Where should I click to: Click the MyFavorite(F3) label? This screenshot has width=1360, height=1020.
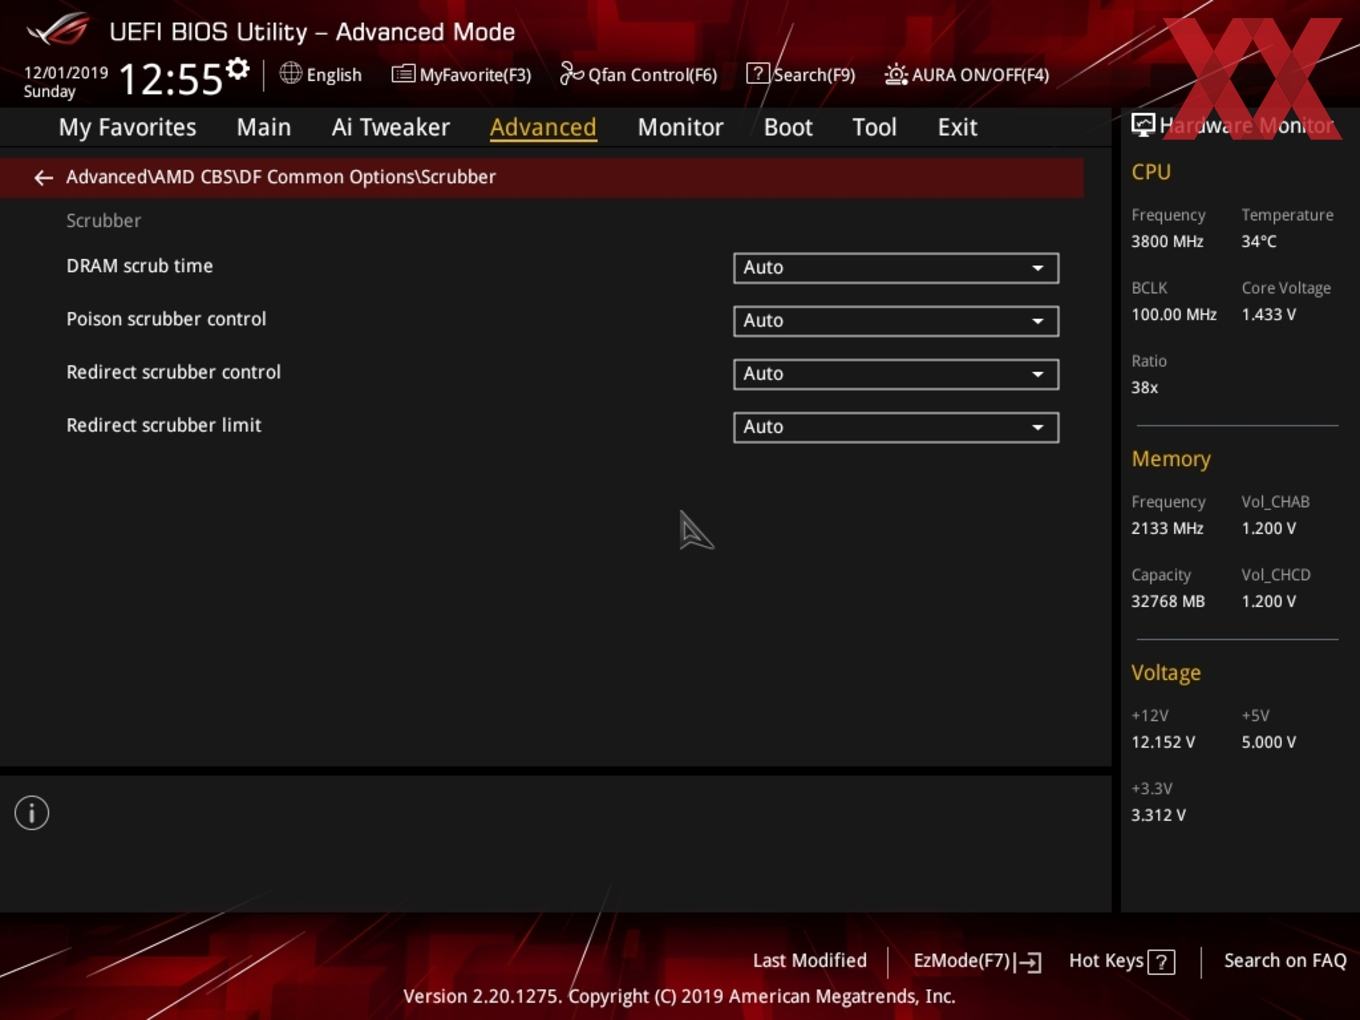(x=475, y=75)
